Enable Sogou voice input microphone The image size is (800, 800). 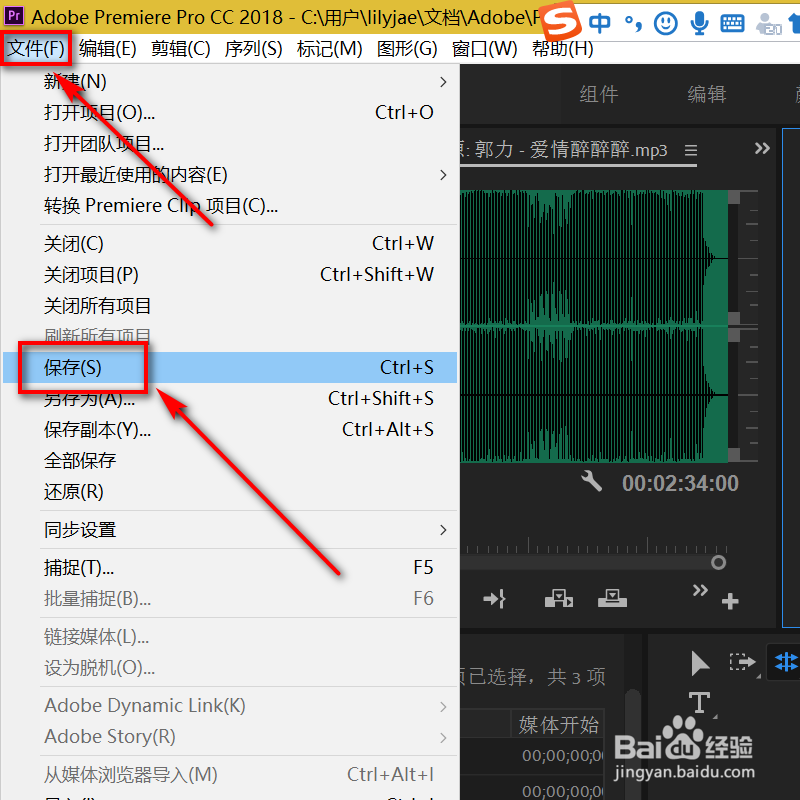tap(699, 22)
